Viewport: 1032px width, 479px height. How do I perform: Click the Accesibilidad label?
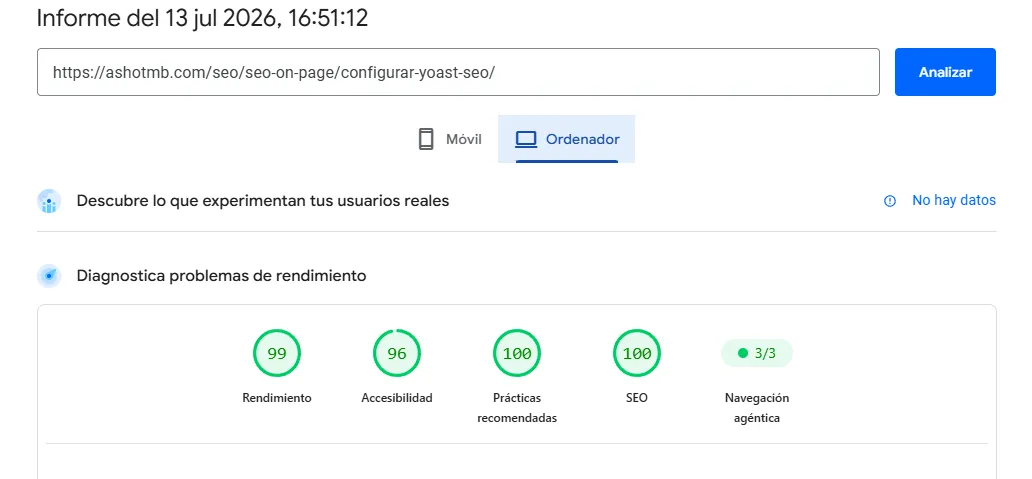coord(397,398)
